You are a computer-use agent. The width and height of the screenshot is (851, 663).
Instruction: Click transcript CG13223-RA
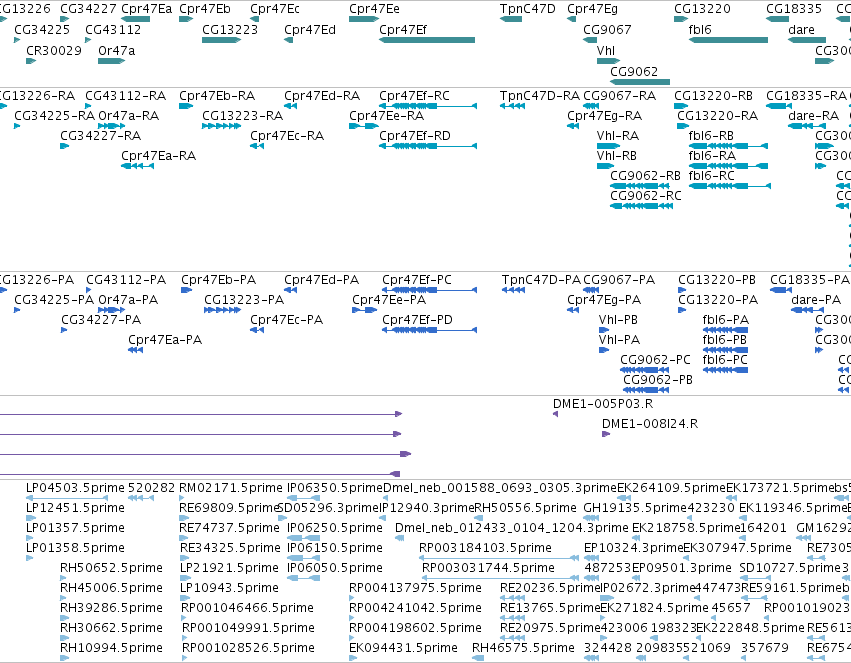(x=221, y=126)
